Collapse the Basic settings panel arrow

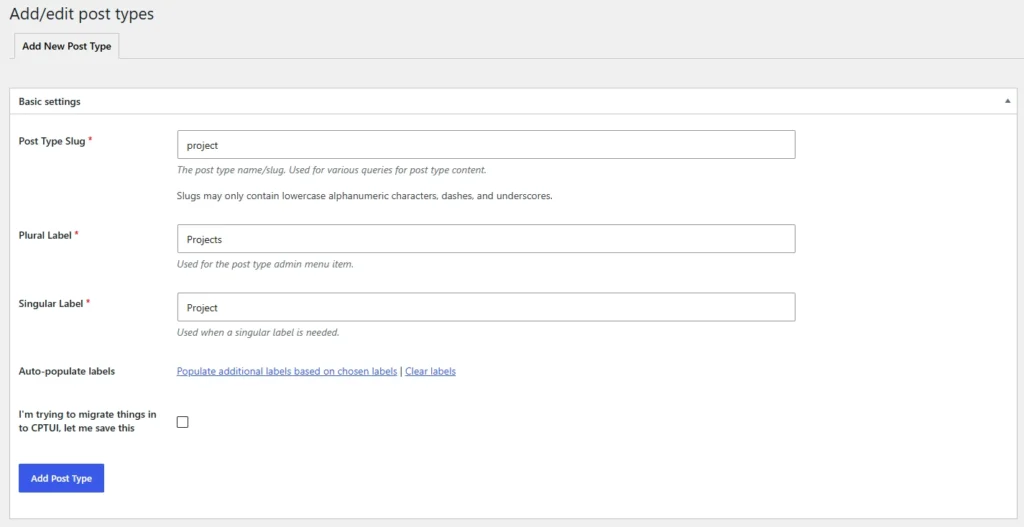1008,101
